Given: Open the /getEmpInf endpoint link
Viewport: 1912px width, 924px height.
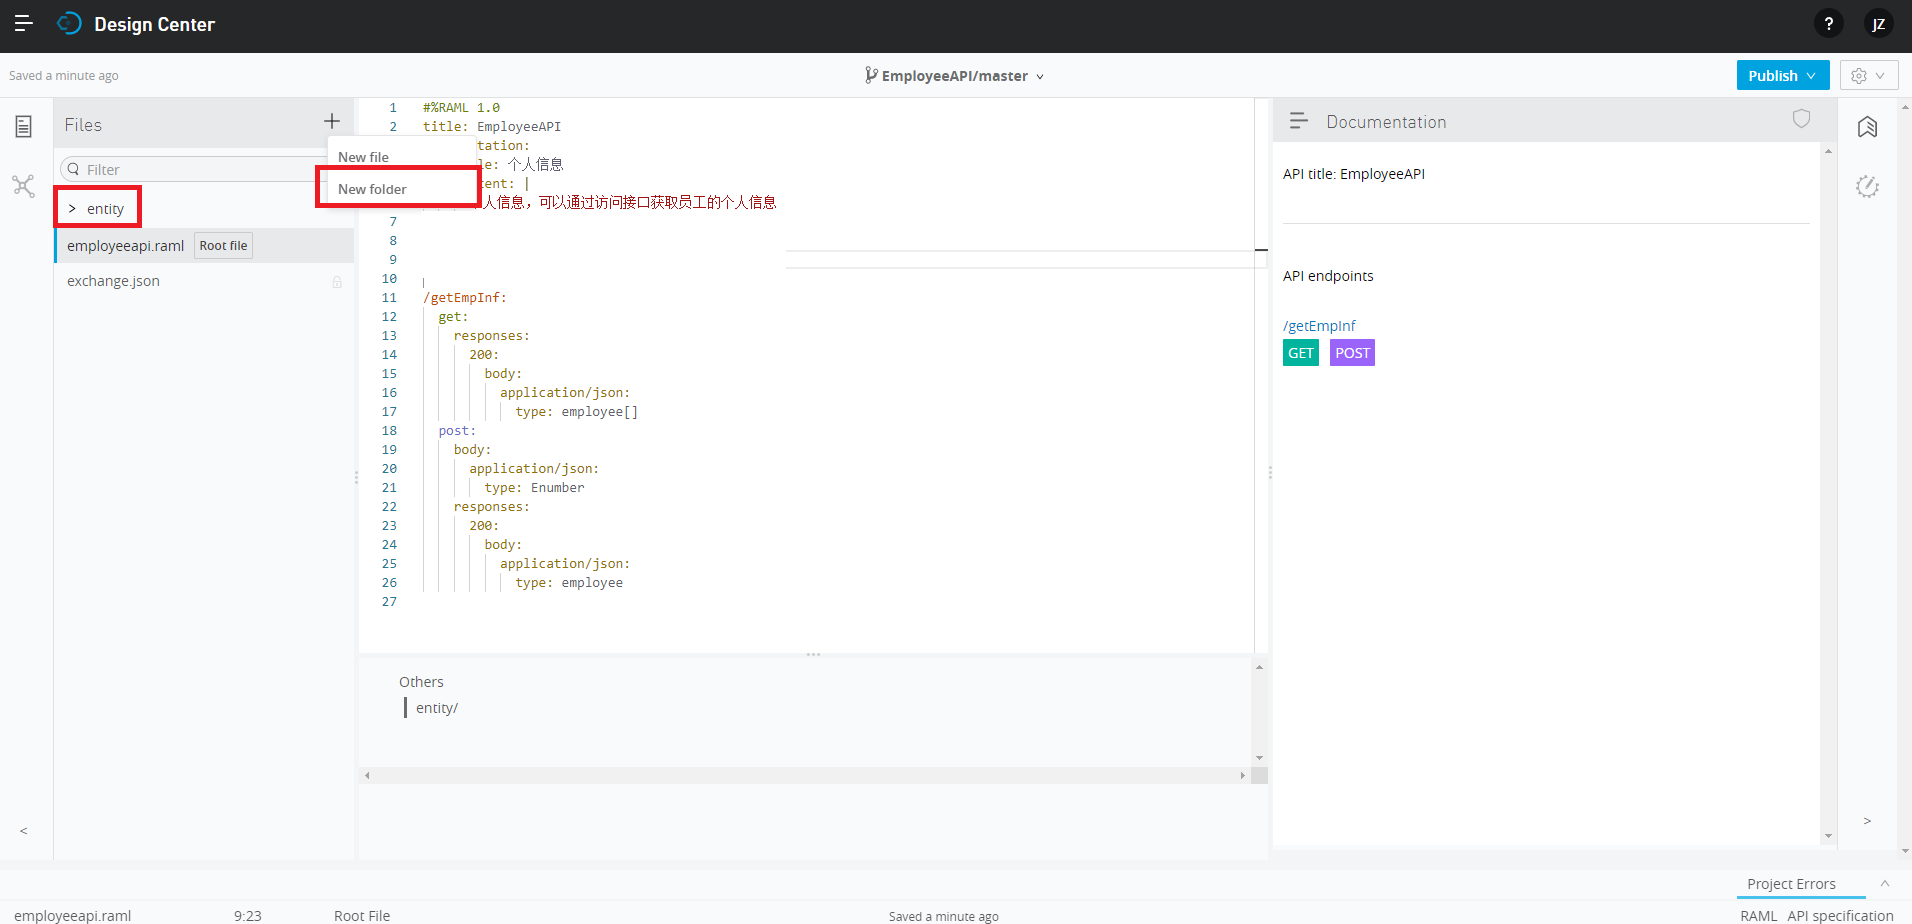Looking at the screenshot, I should (1318, 325).
